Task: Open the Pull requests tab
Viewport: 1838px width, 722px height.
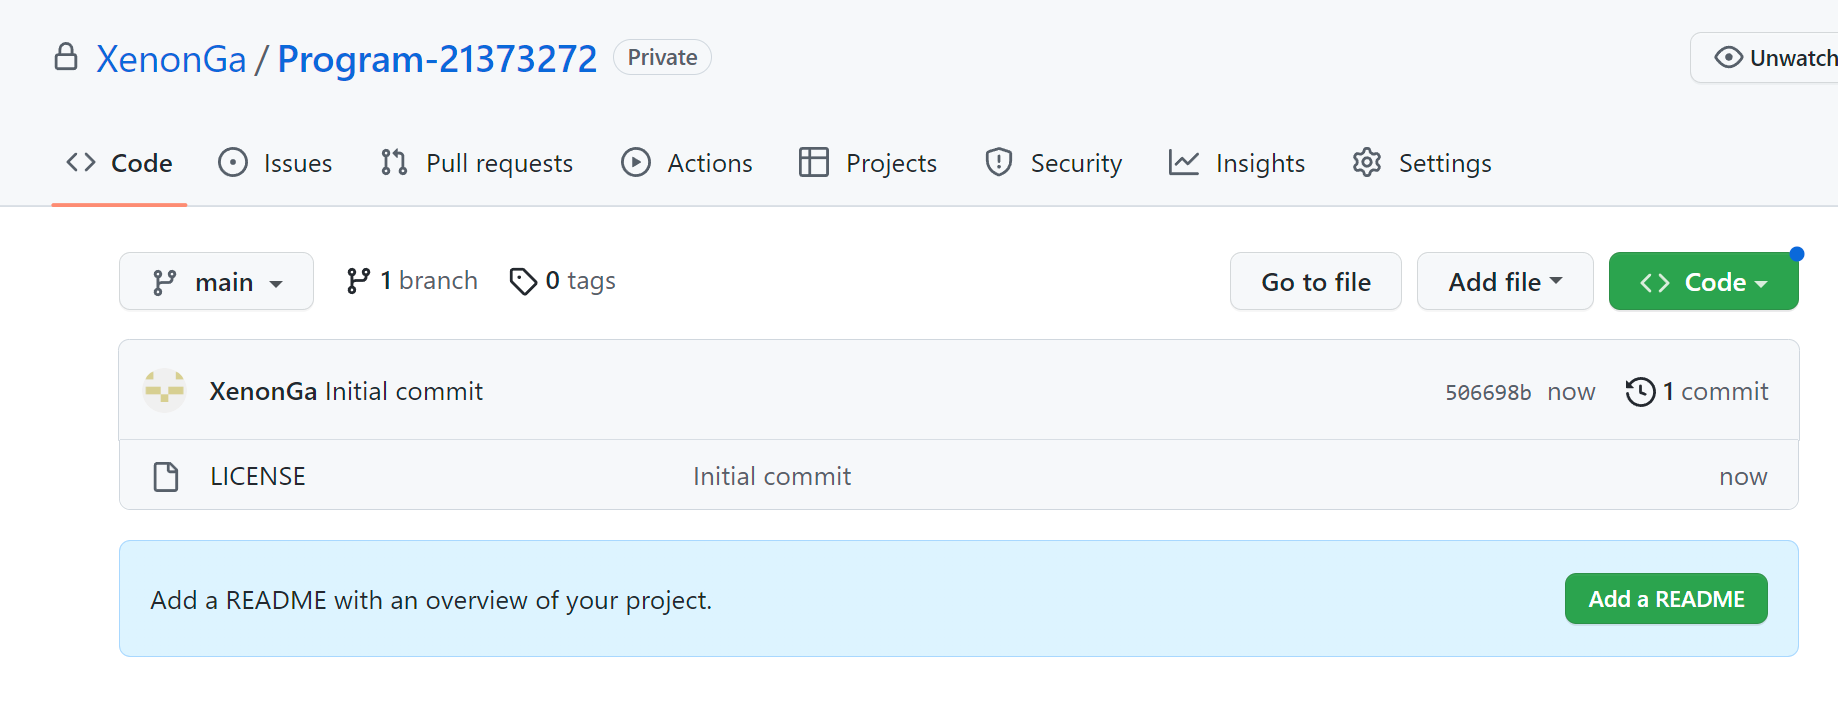Action: (476, 163)
